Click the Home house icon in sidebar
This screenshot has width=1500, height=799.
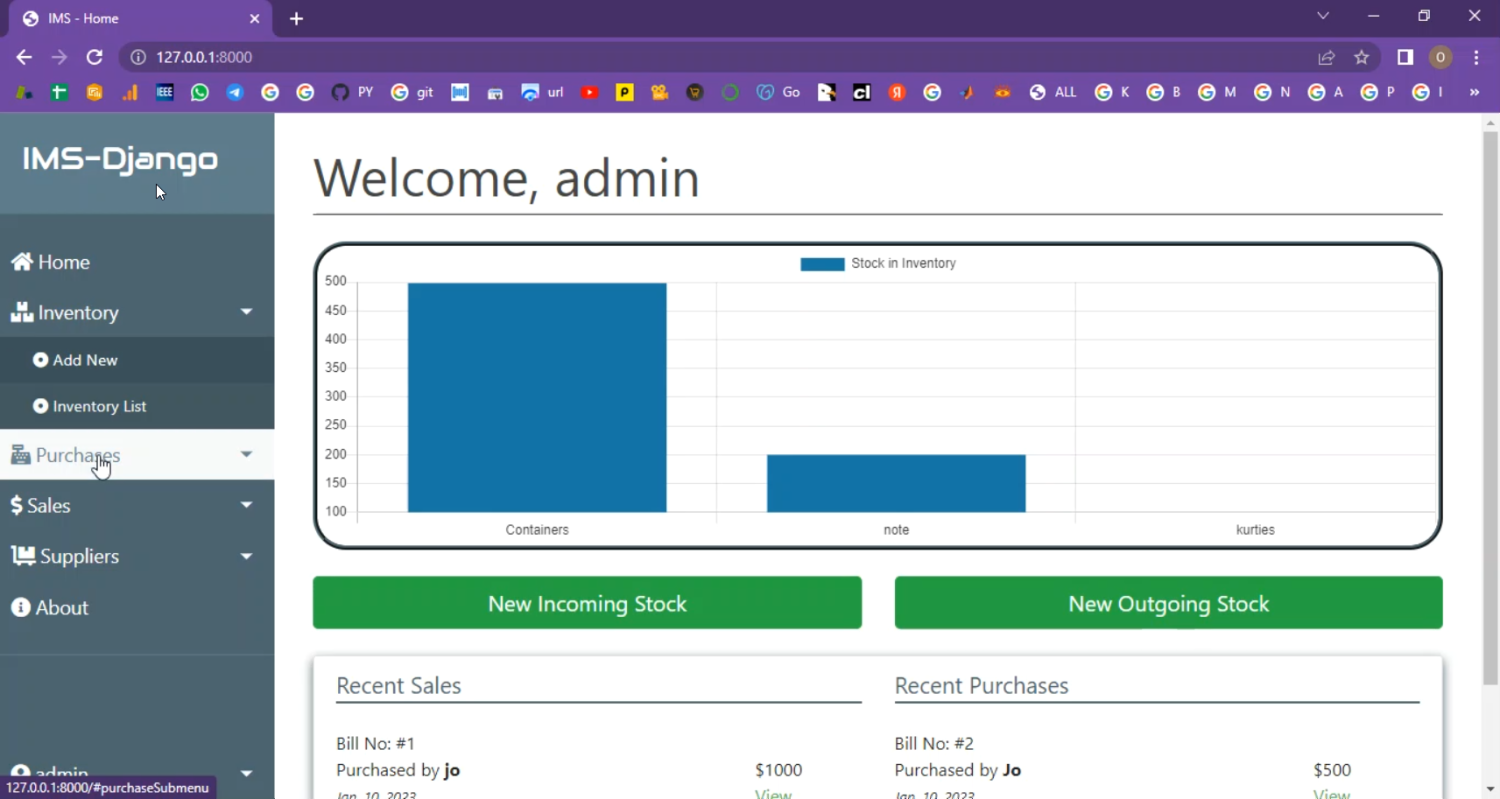point(22,262)
